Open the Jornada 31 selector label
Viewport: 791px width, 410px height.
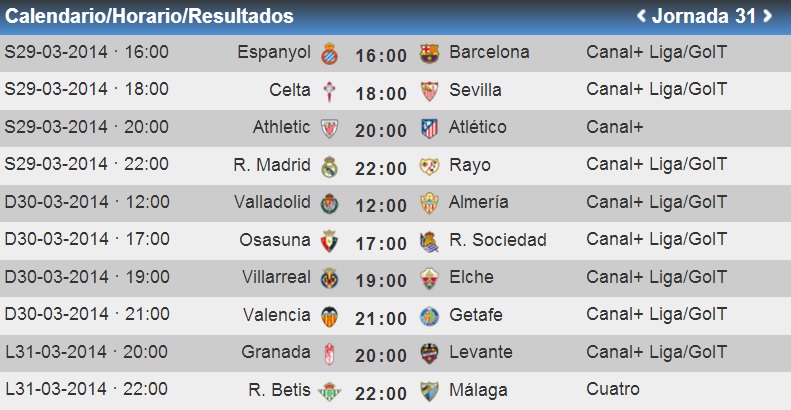pyautogui.click(x=704, y=16)
